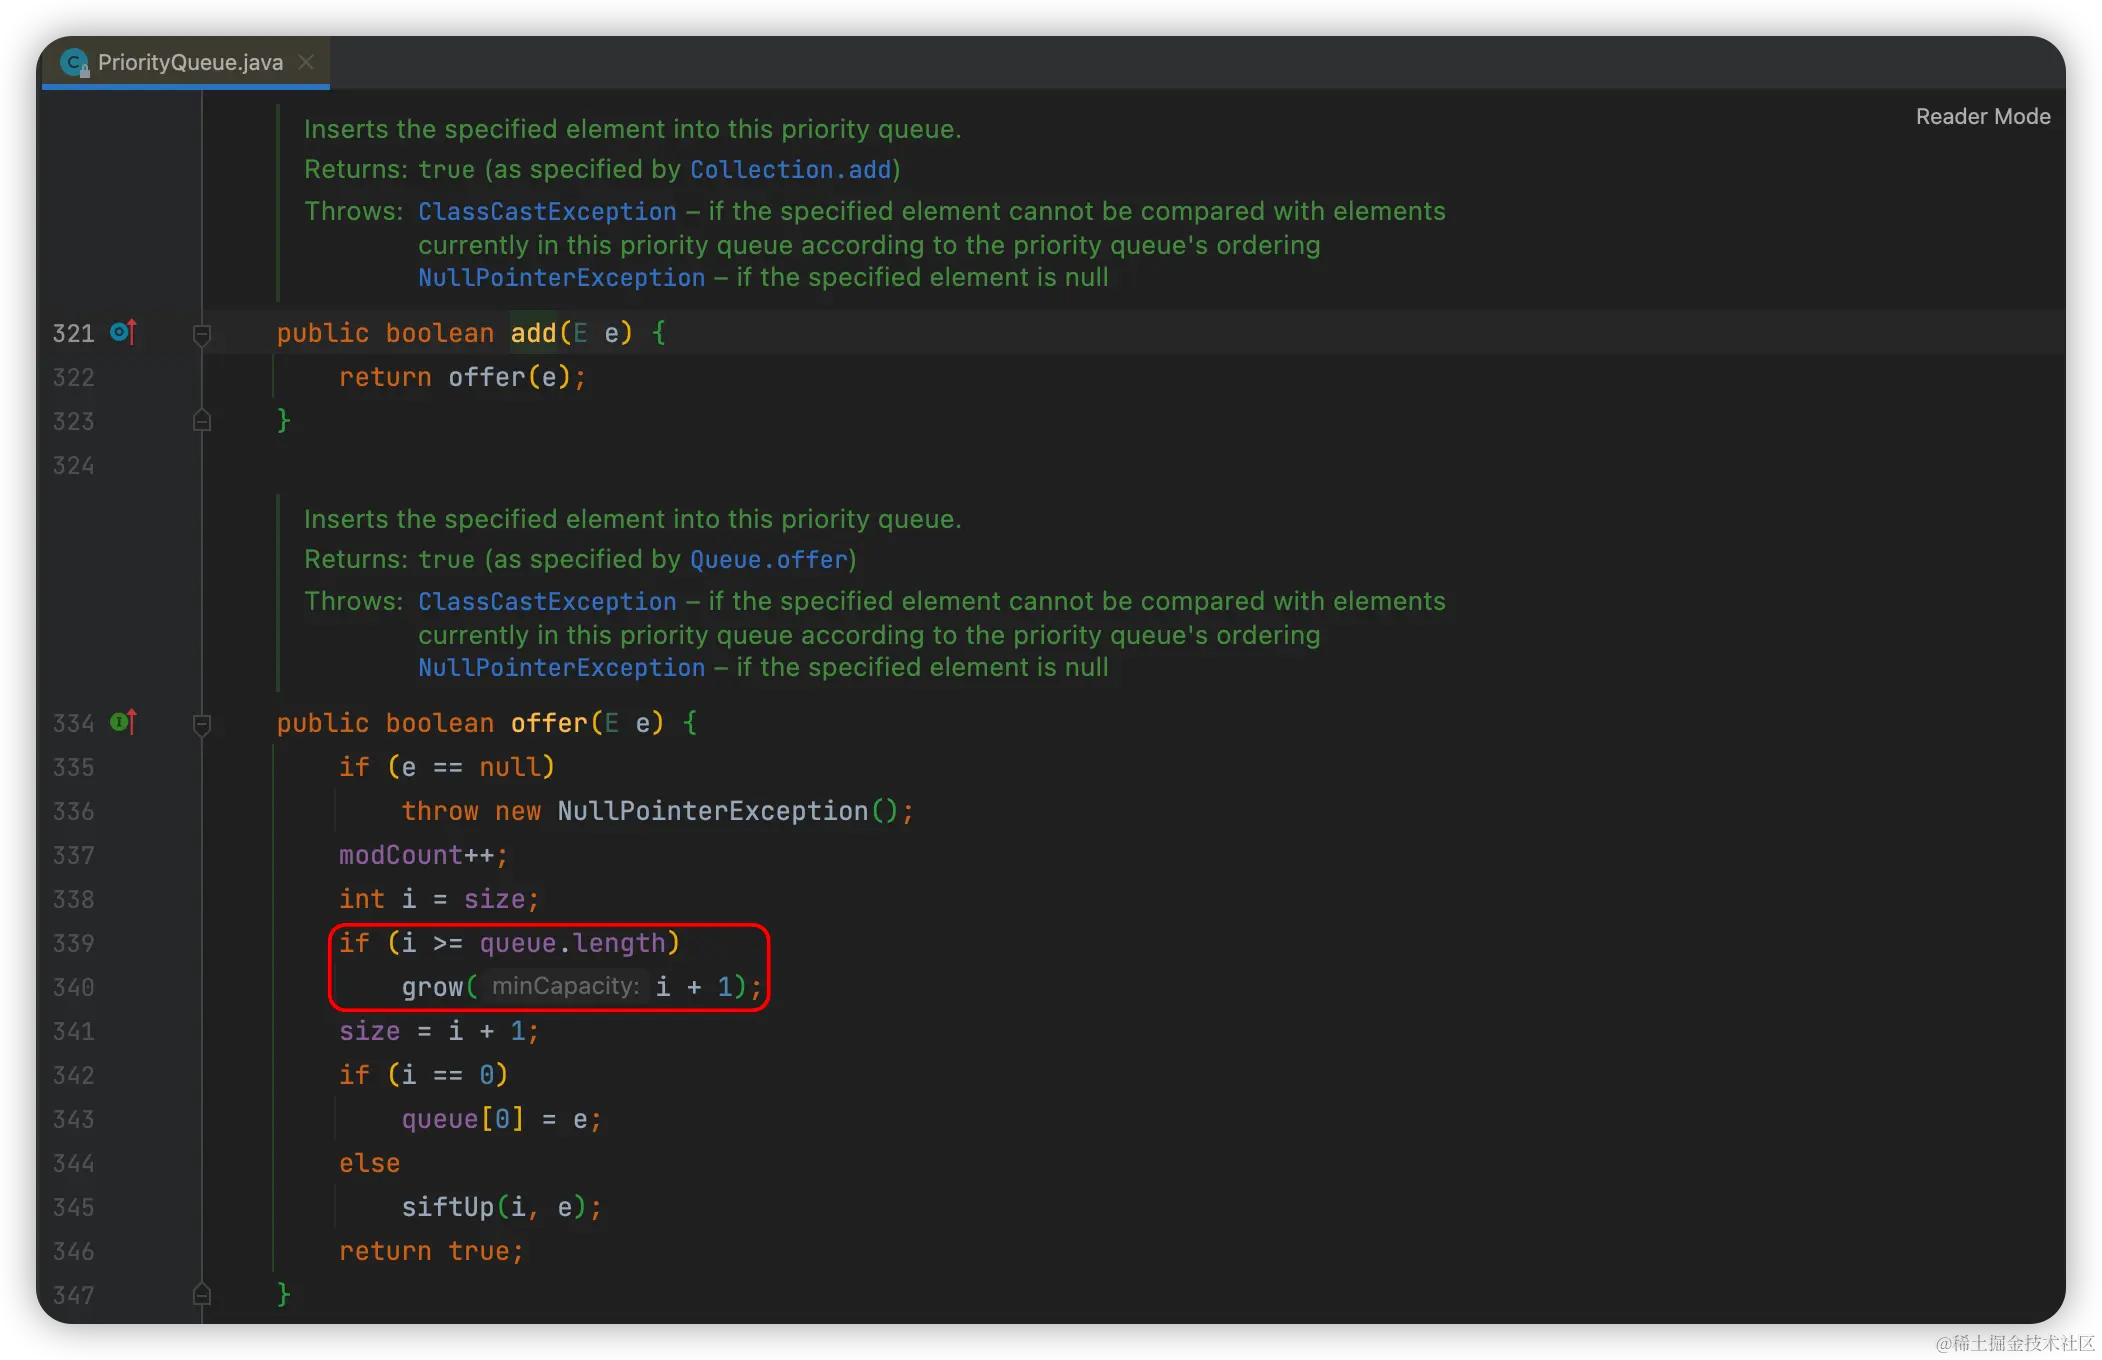Screen dimensions: 2102x1360
Task: Open ClassCastException link in offer method docs
Action: (x=547, y=602)
